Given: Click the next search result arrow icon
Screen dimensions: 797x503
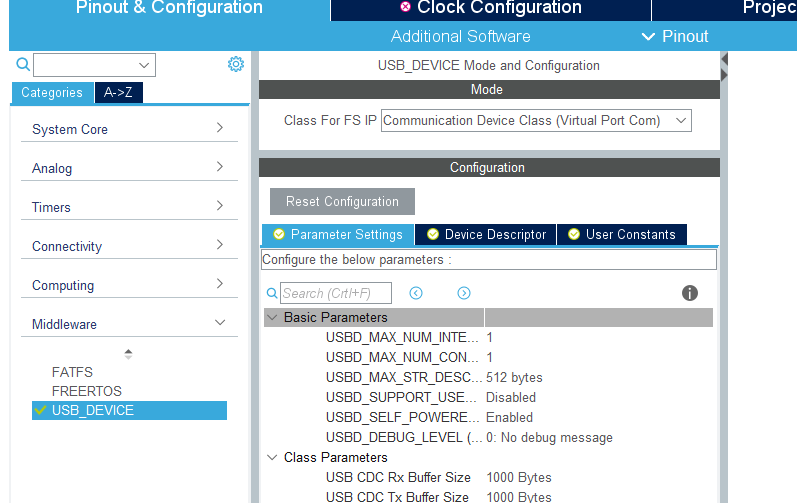Looking at the screenshot, I should point(464,293).
